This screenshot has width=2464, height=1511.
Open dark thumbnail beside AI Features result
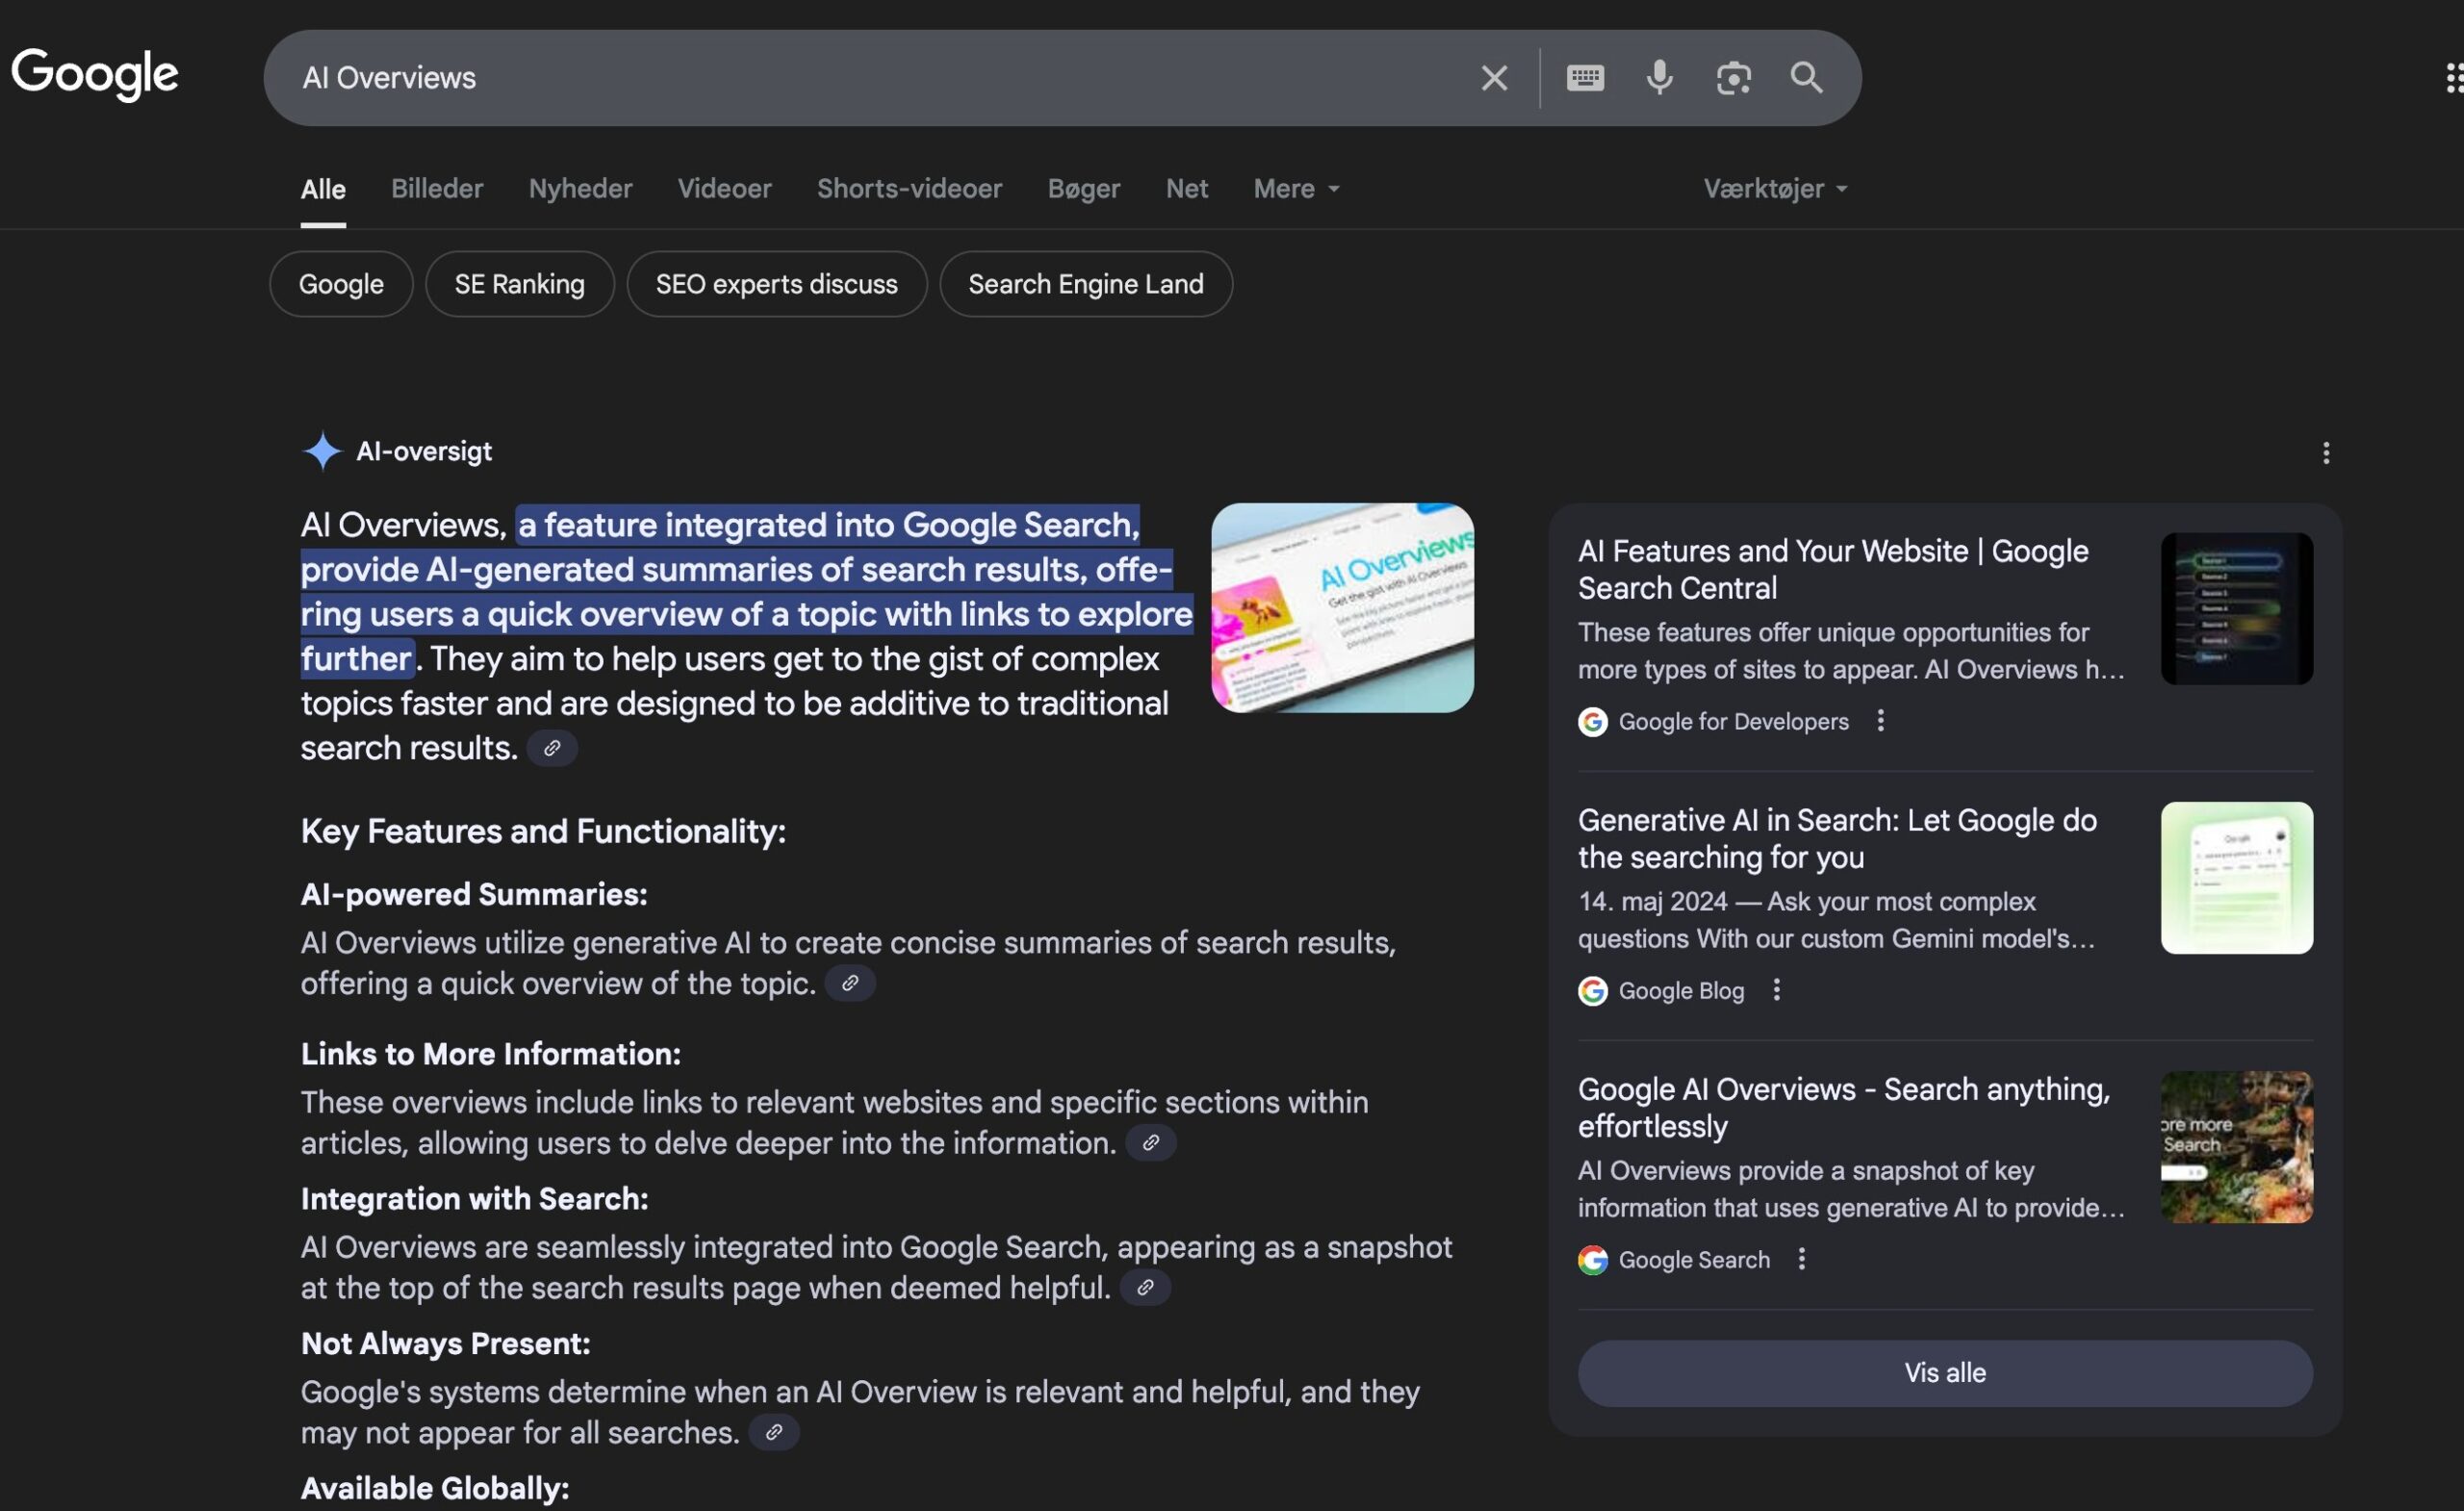pos(2236,609)
